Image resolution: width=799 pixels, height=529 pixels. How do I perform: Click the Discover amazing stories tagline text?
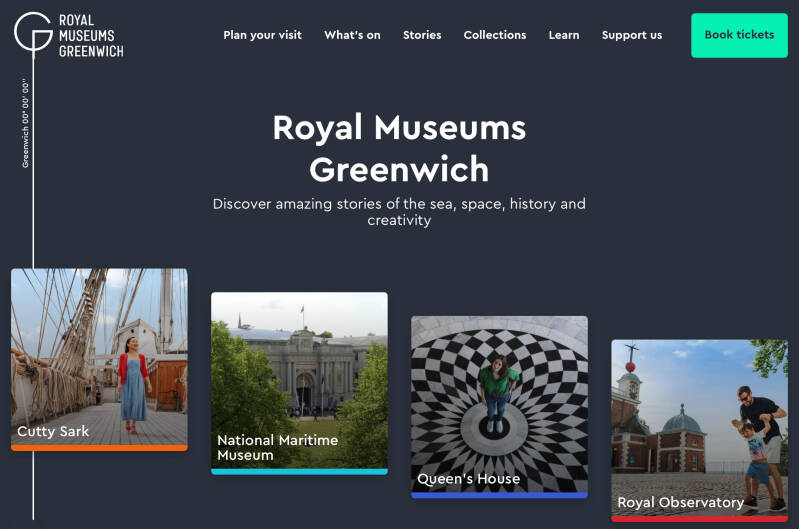pyautogui.click(x=399, y=211)
